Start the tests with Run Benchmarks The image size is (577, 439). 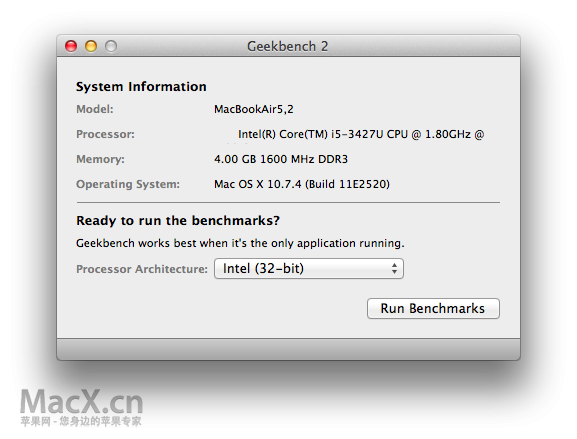point(433,308)
